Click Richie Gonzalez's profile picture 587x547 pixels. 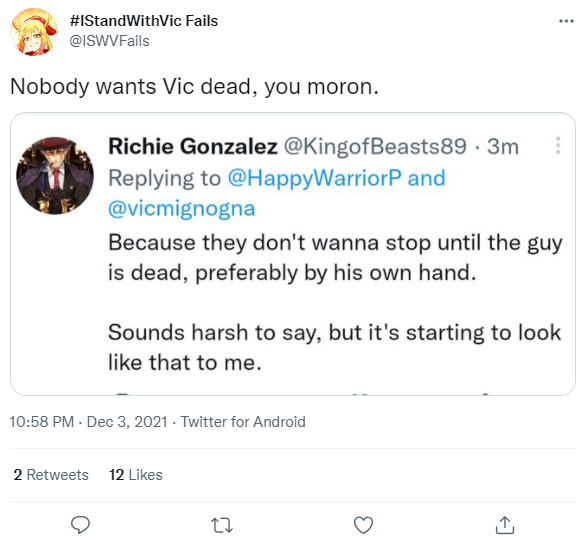click(55, 176)
